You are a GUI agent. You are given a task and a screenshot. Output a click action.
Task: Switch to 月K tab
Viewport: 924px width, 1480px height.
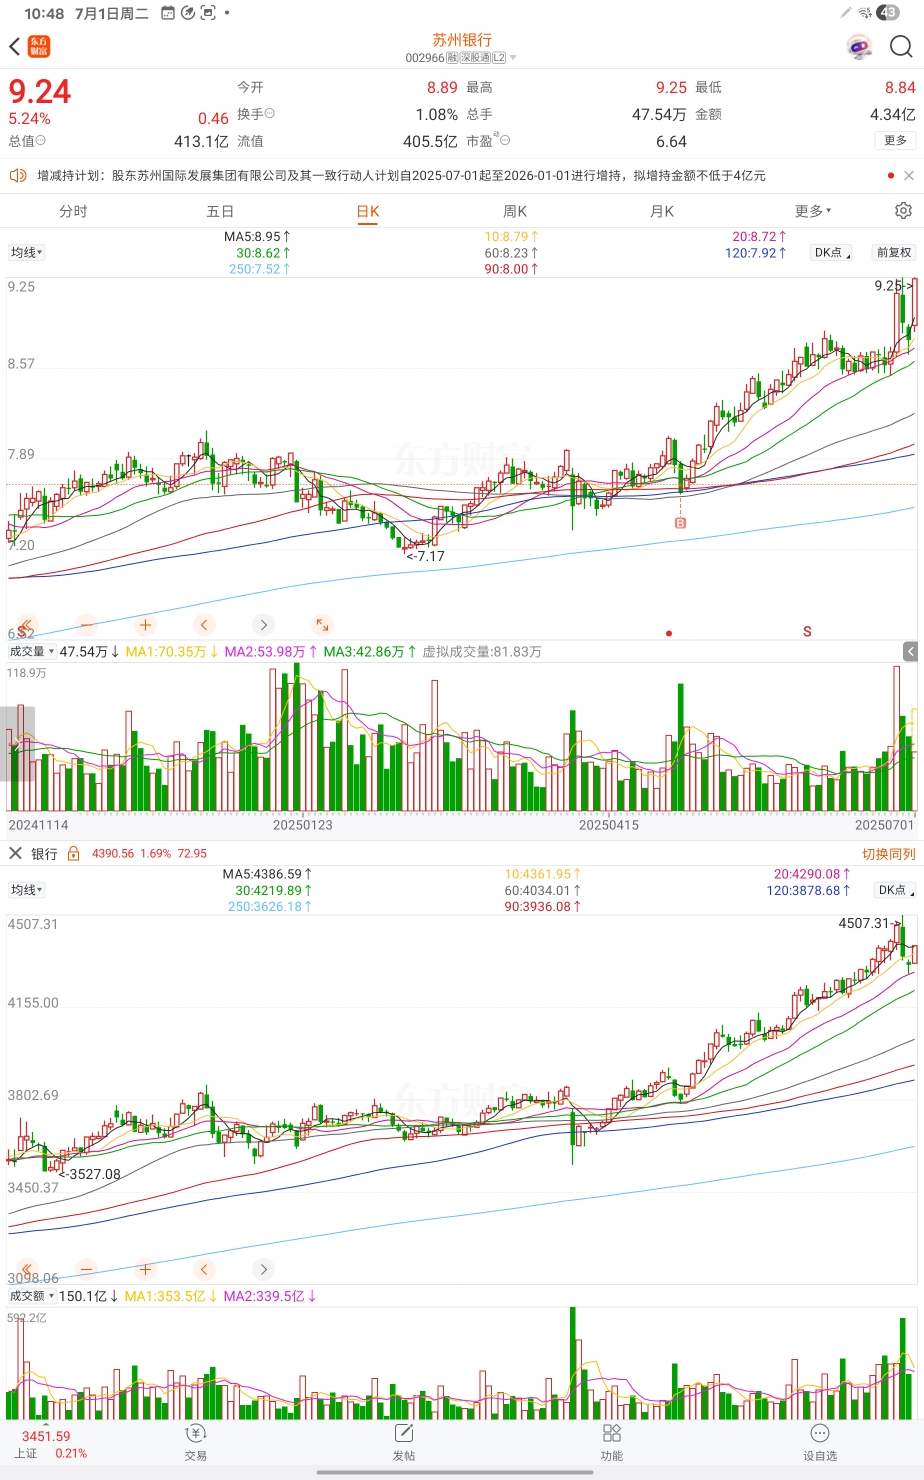(x=662, y=211)
